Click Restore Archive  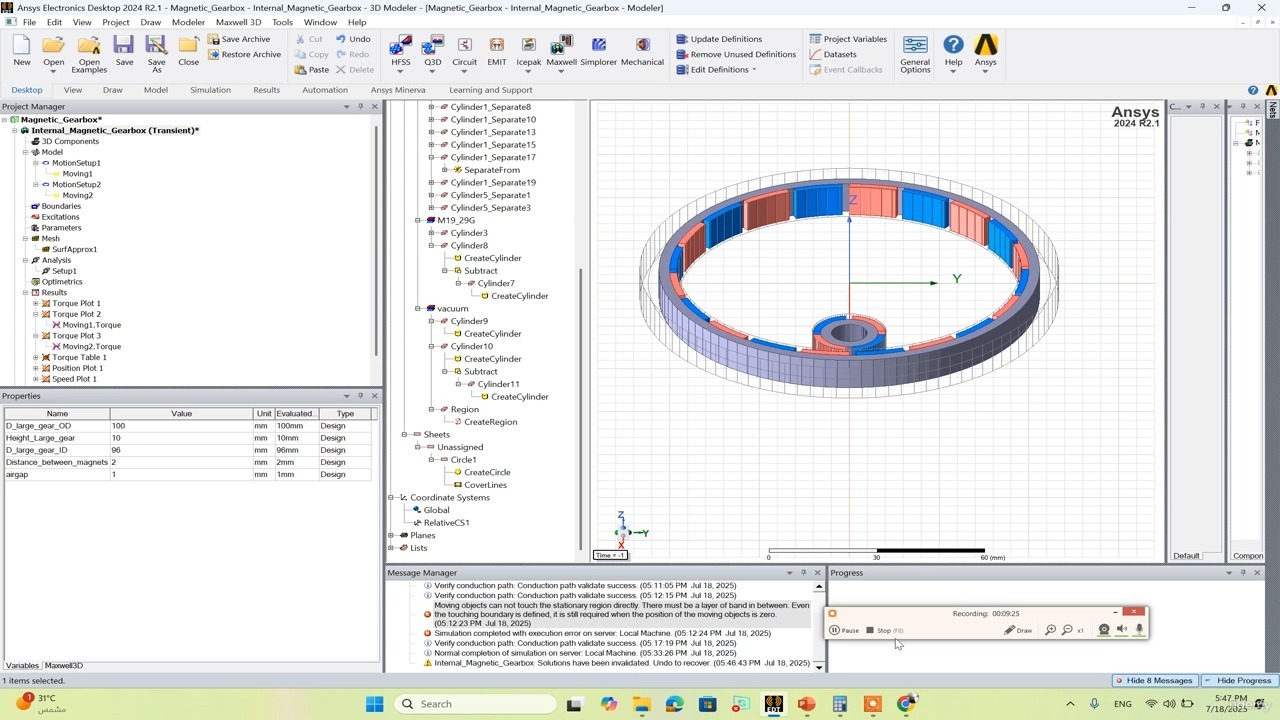244,54
